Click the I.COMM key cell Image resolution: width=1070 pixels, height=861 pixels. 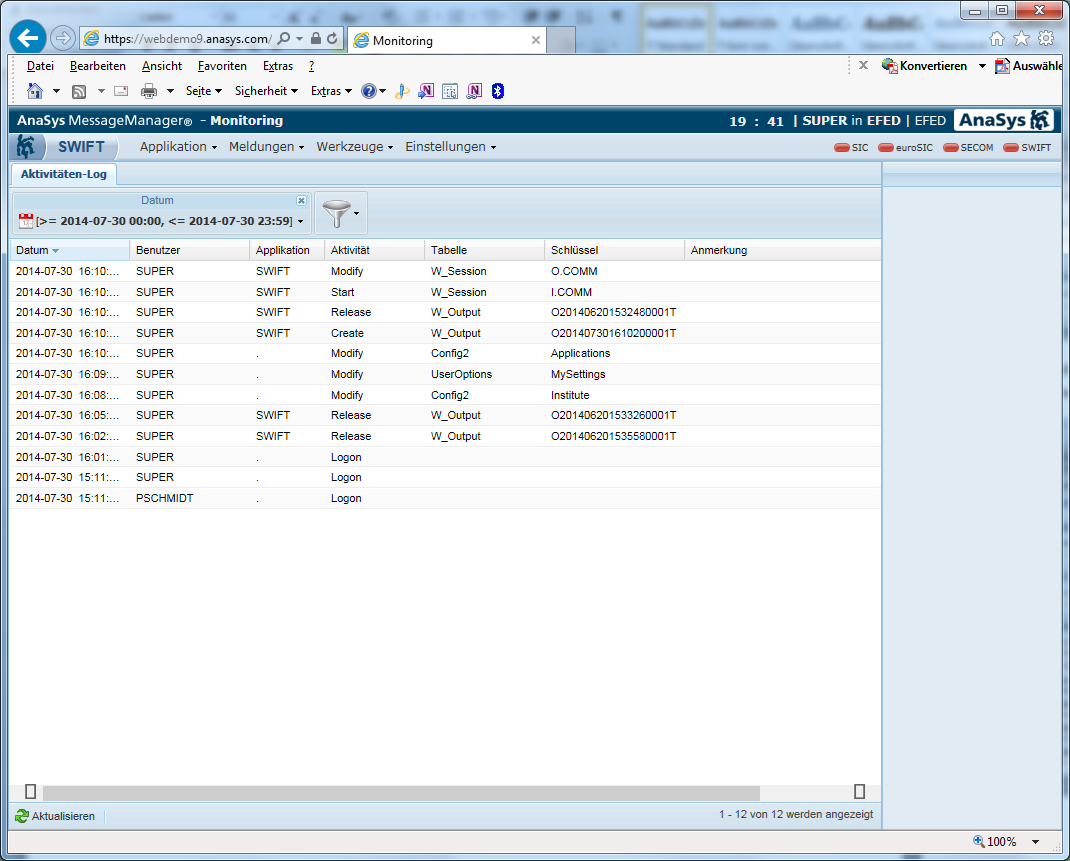(571, 292)
